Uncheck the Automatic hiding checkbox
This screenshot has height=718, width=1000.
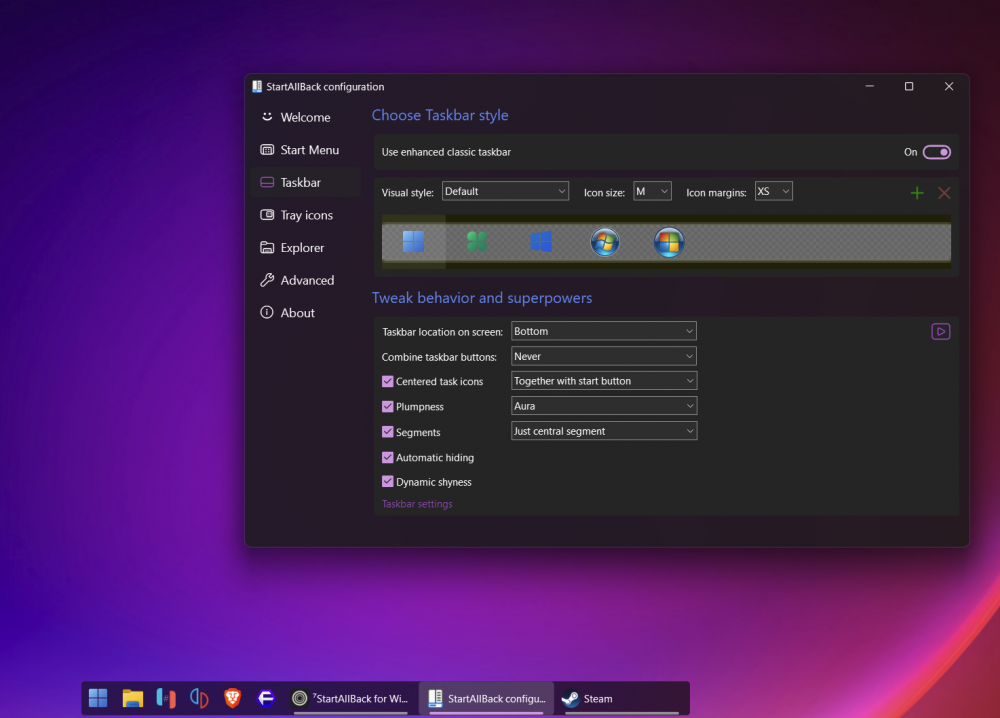click(x=388, y=457)
